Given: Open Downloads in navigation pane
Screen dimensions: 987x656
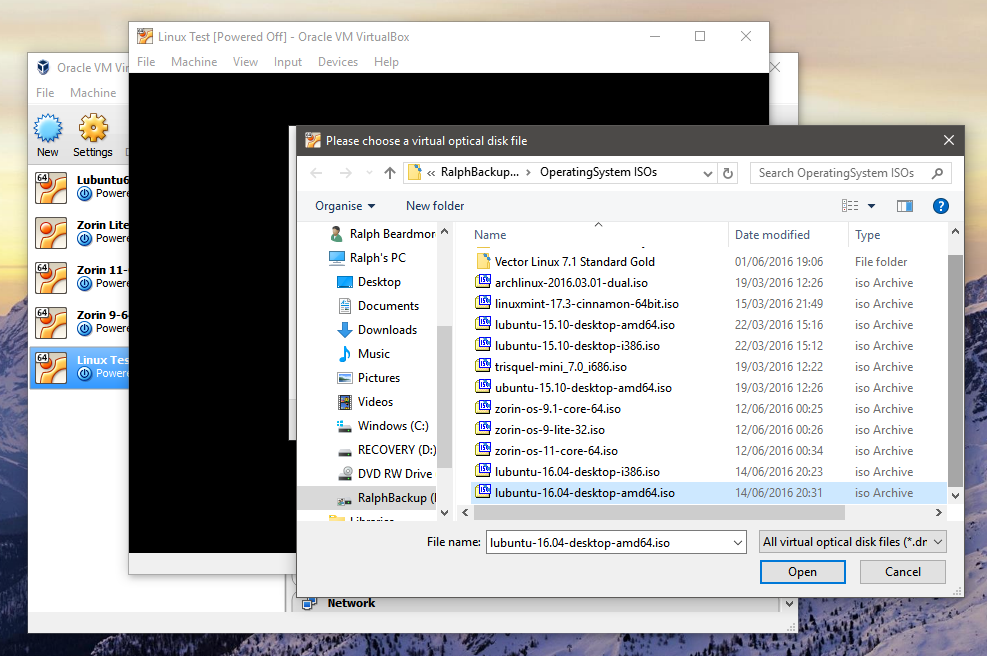Looking at the screenshot, I should click(x=387, y=330).
